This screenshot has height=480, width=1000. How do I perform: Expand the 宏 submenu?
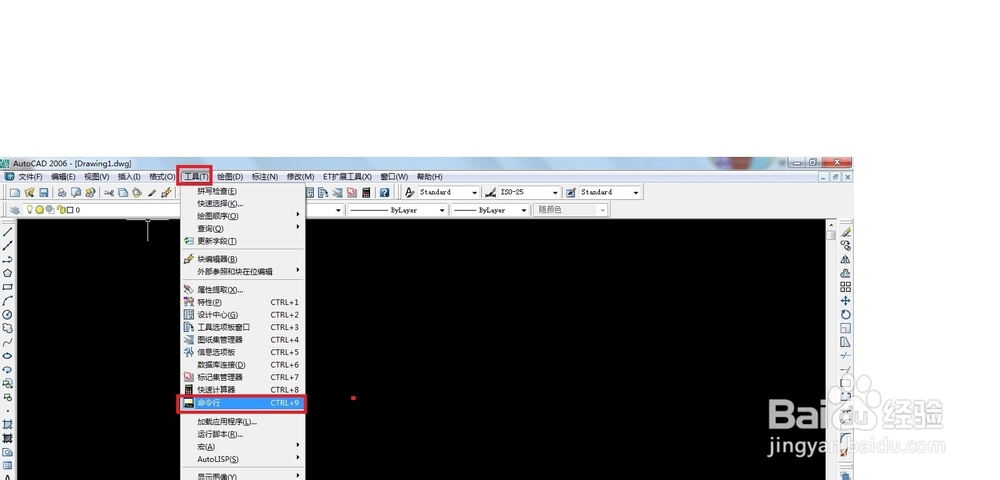tap(244, 447)
